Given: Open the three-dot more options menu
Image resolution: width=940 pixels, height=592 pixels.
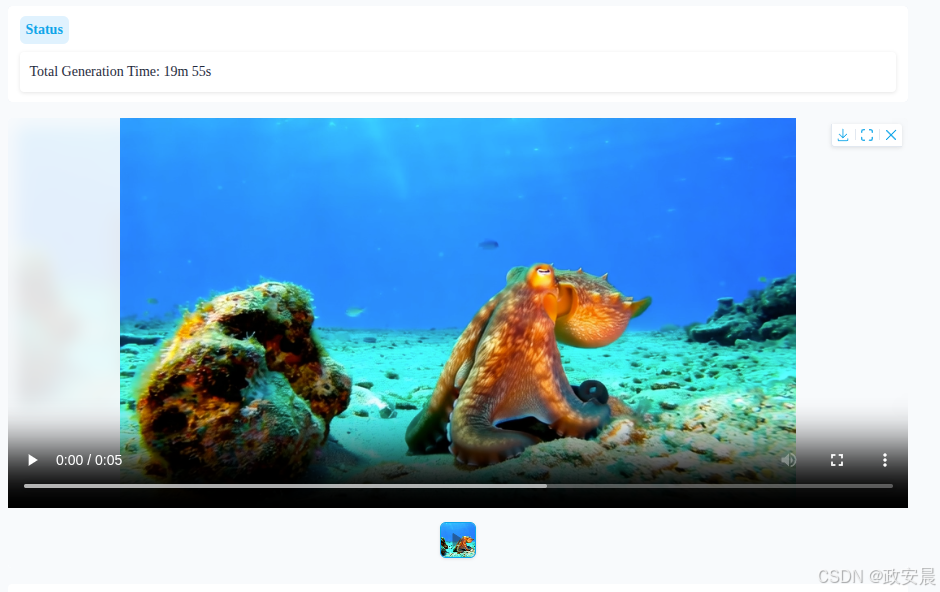Looking at the screenshot, I should [x=885, y=460].
